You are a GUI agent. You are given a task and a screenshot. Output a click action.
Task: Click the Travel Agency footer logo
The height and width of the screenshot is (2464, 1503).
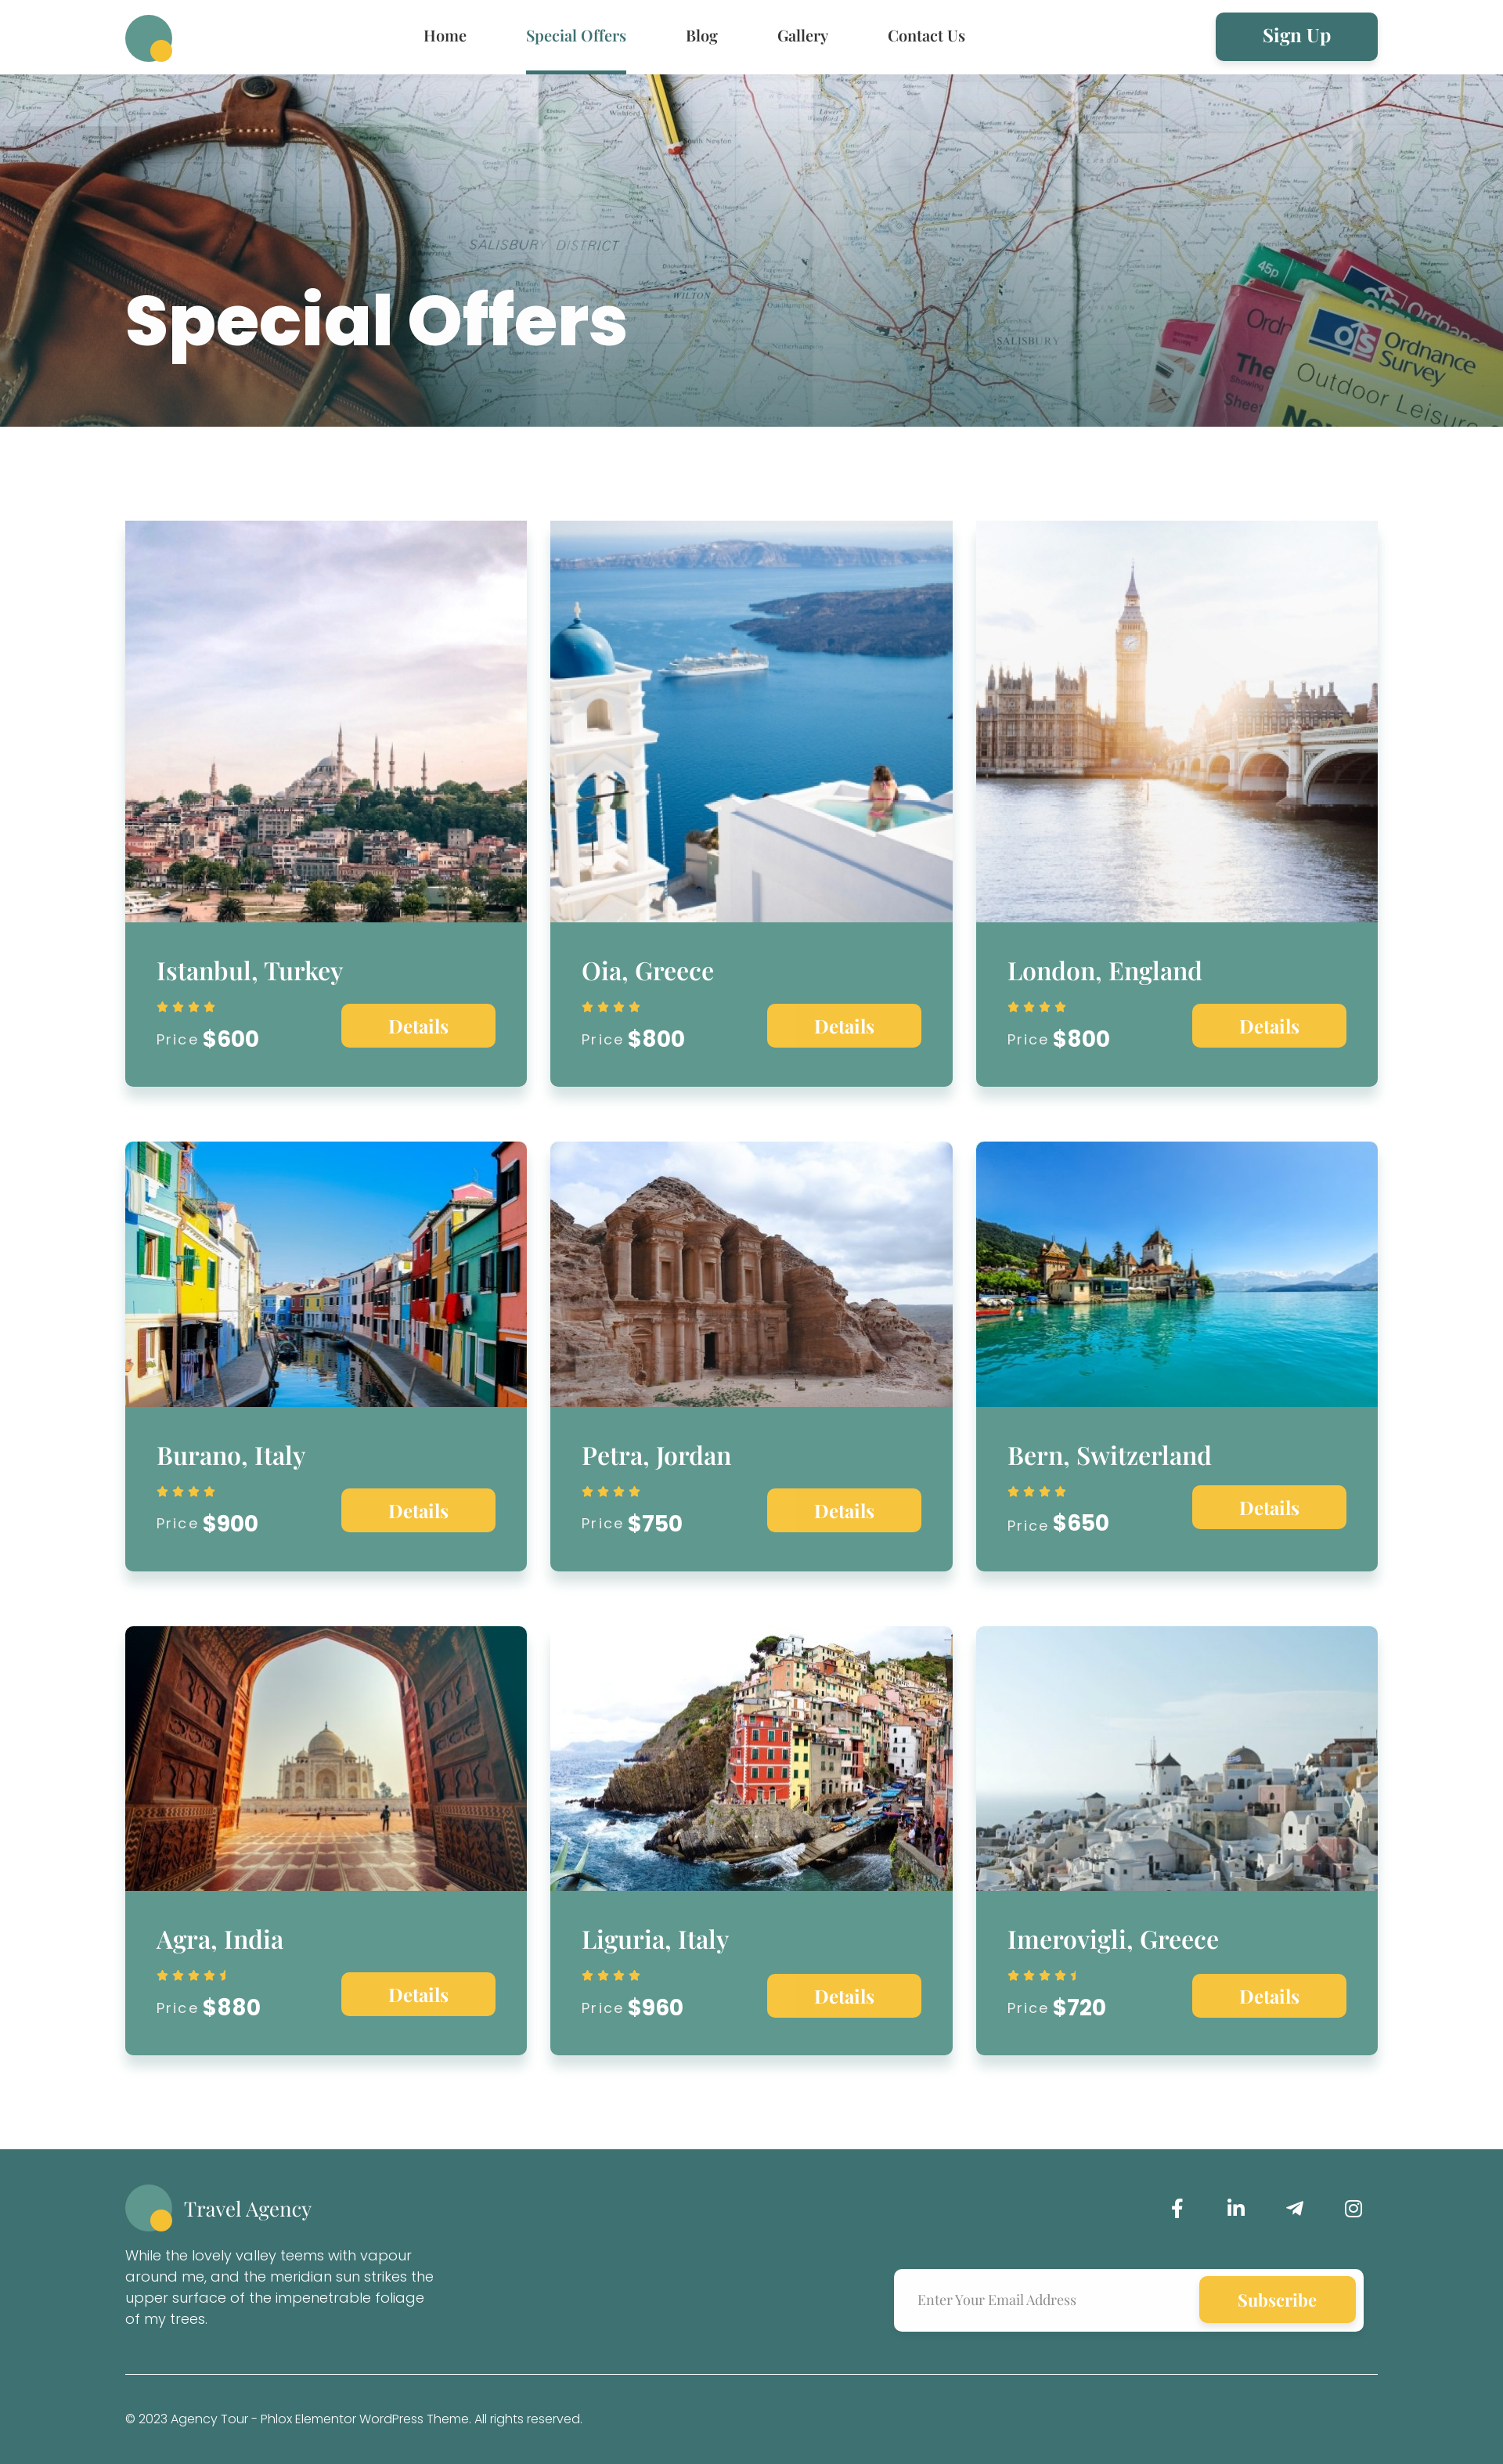pos(218,2208)
